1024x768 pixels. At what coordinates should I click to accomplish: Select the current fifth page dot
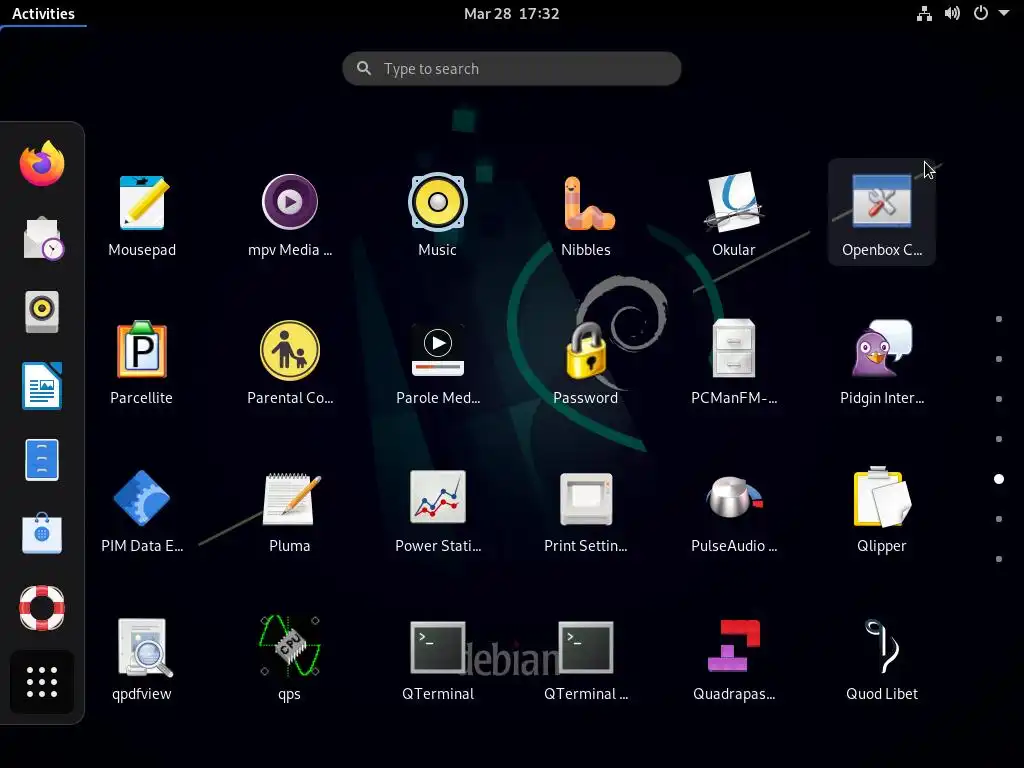[x=999, y=479]
